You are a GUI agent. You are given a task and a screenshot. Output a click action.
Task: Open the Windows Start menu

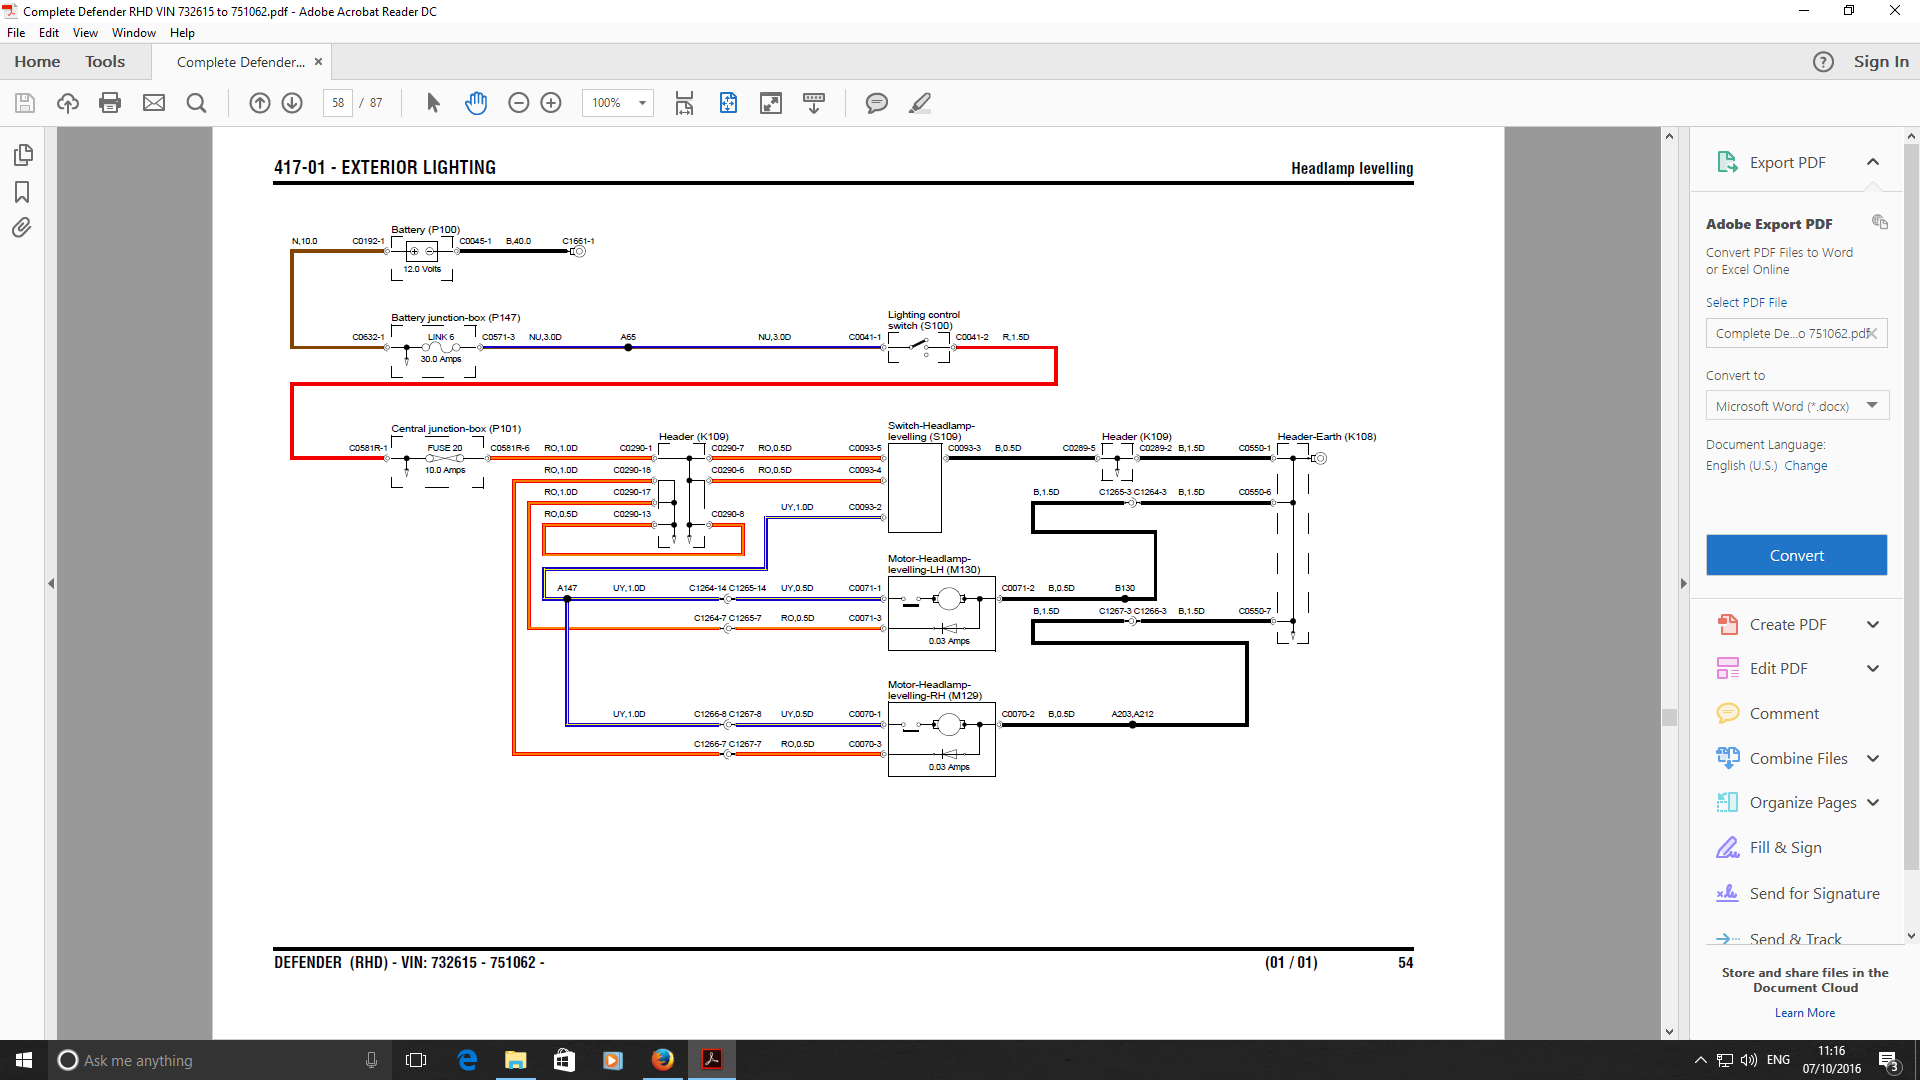click(x=24, y=1060)
